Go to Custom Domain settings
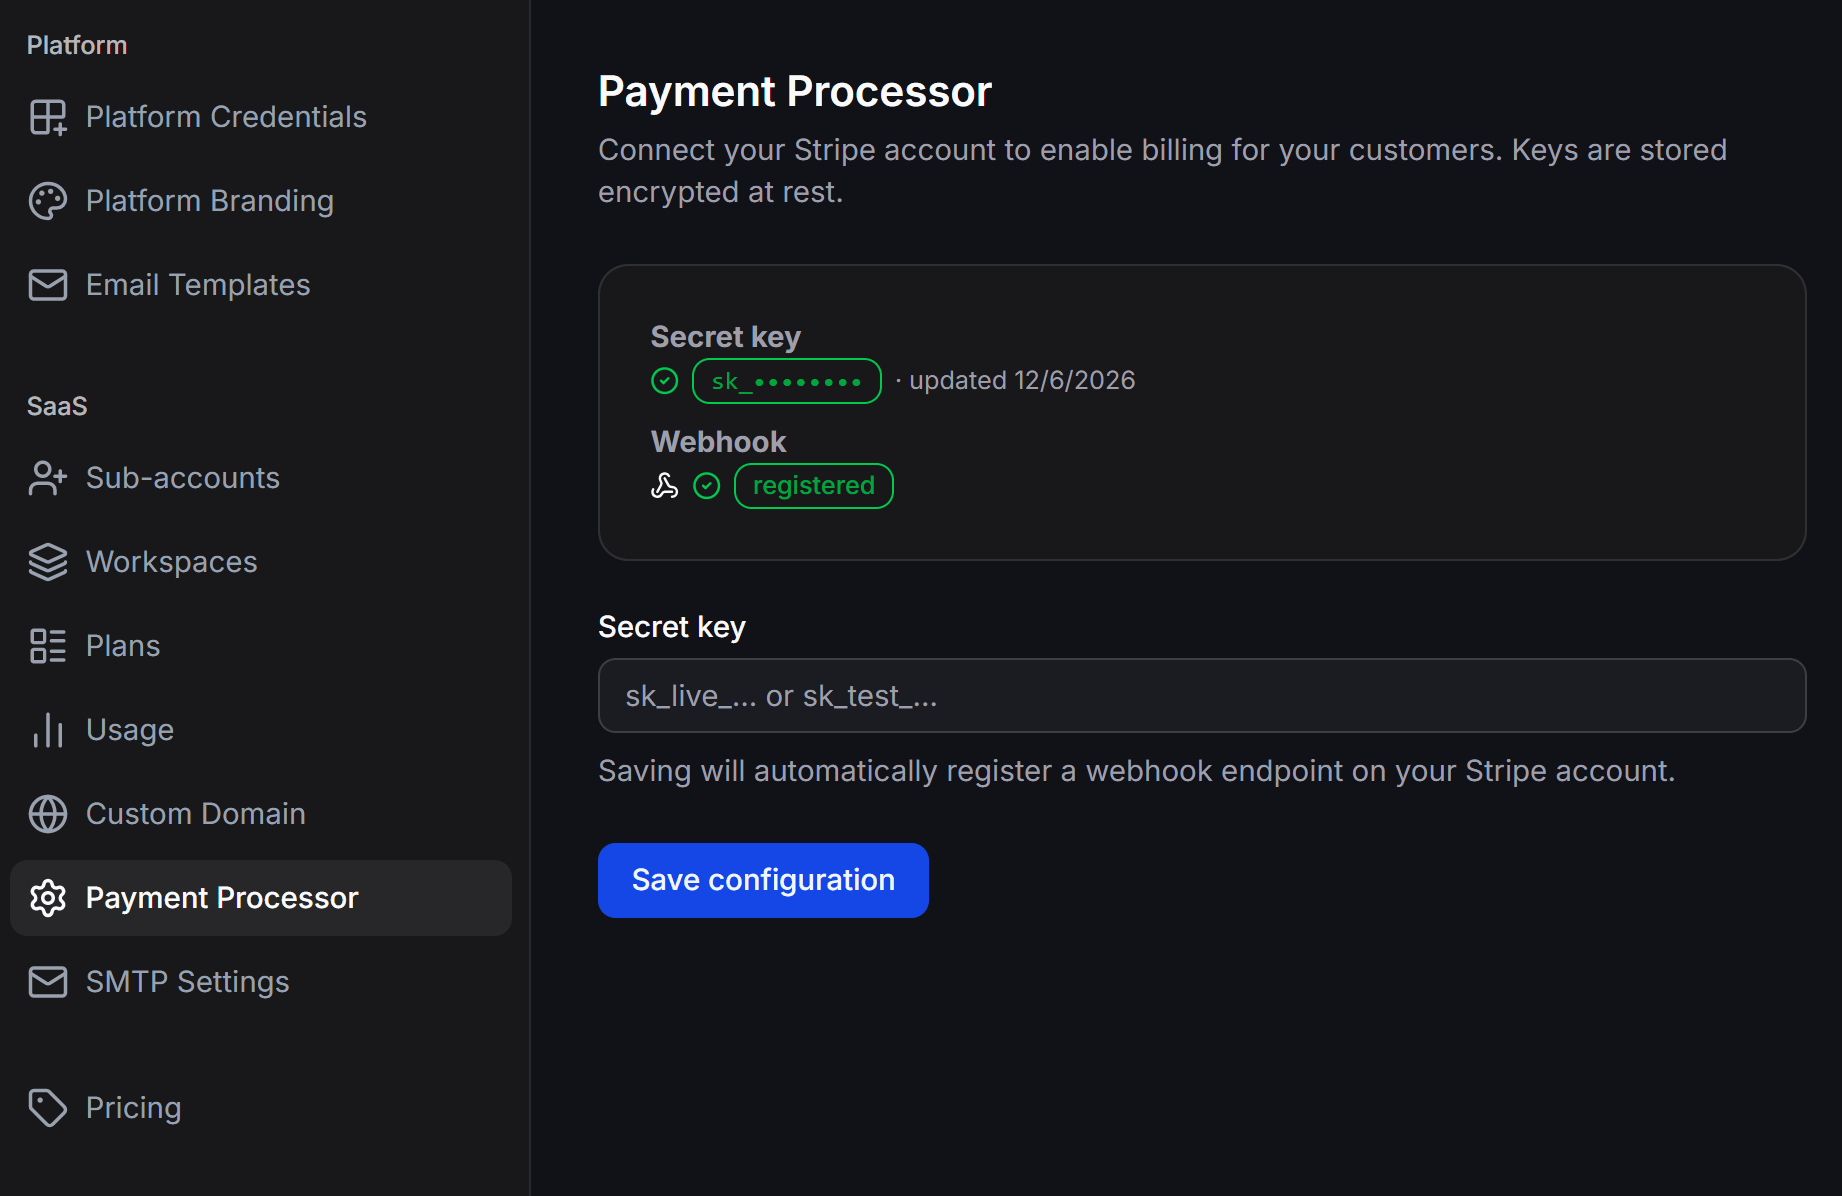This screenshot has height=1196, width=1842. (x=261, y=814)
